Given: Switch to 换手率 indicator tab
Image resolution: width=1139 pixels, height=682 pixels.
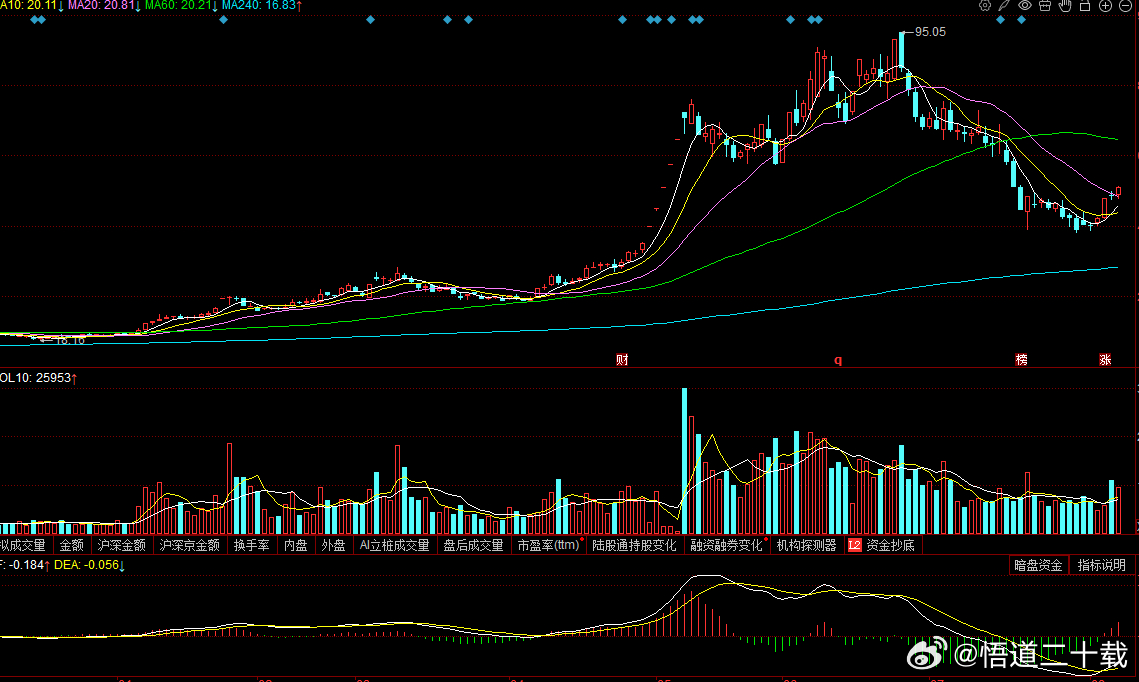Looking at the screenshot, I should tap(251, 545).
